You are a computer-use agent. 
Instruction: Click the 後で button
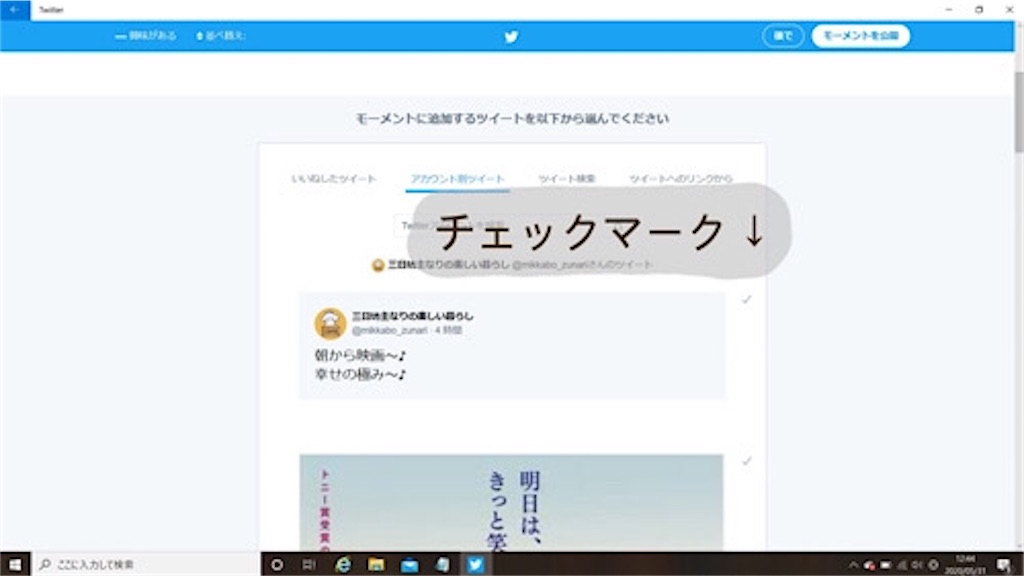783,36
